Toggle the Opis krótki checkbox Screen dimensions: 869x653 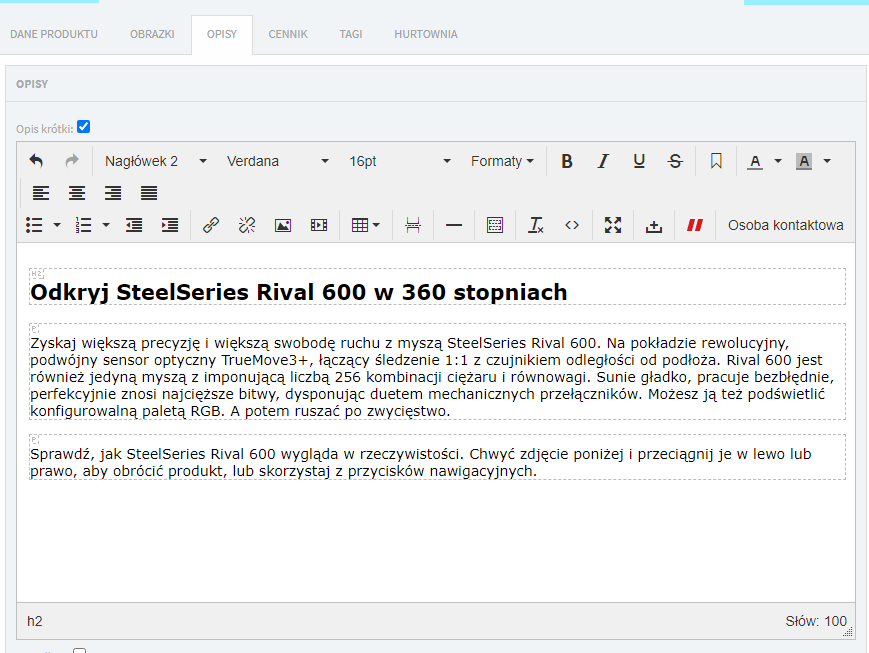coord(84,127)
